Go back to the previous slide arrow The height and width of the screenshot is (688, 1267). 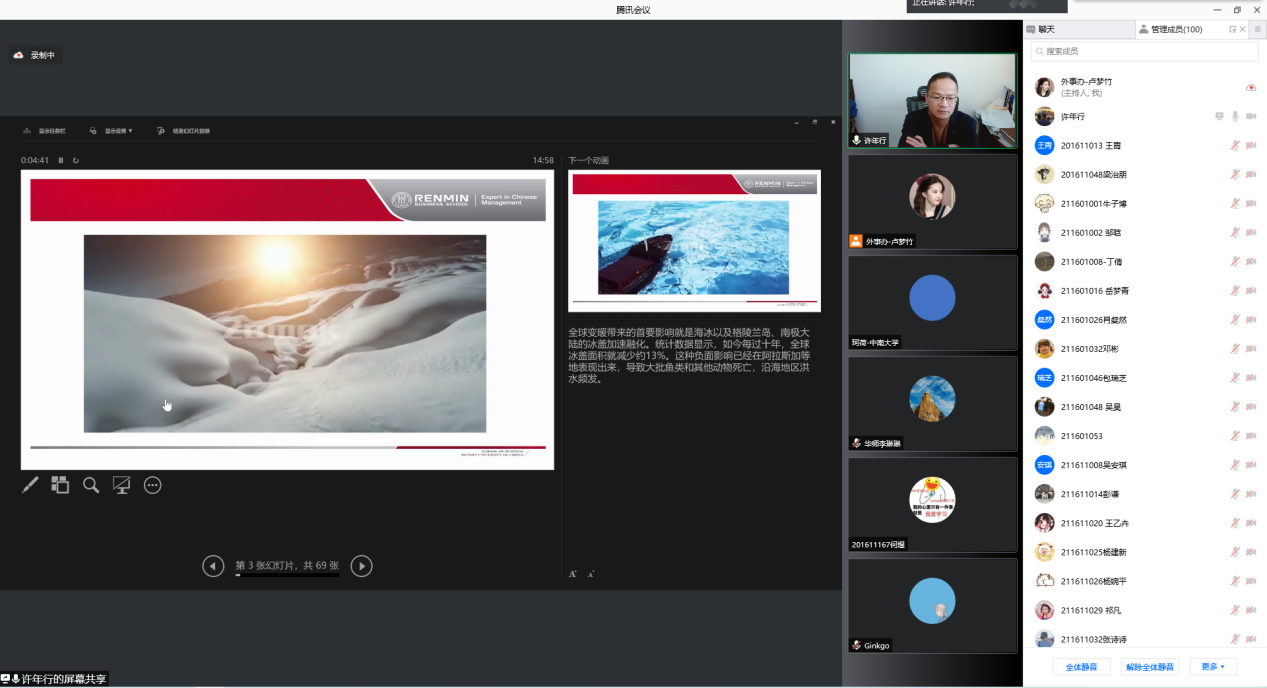pyautogui.click(x=213, y=566)
